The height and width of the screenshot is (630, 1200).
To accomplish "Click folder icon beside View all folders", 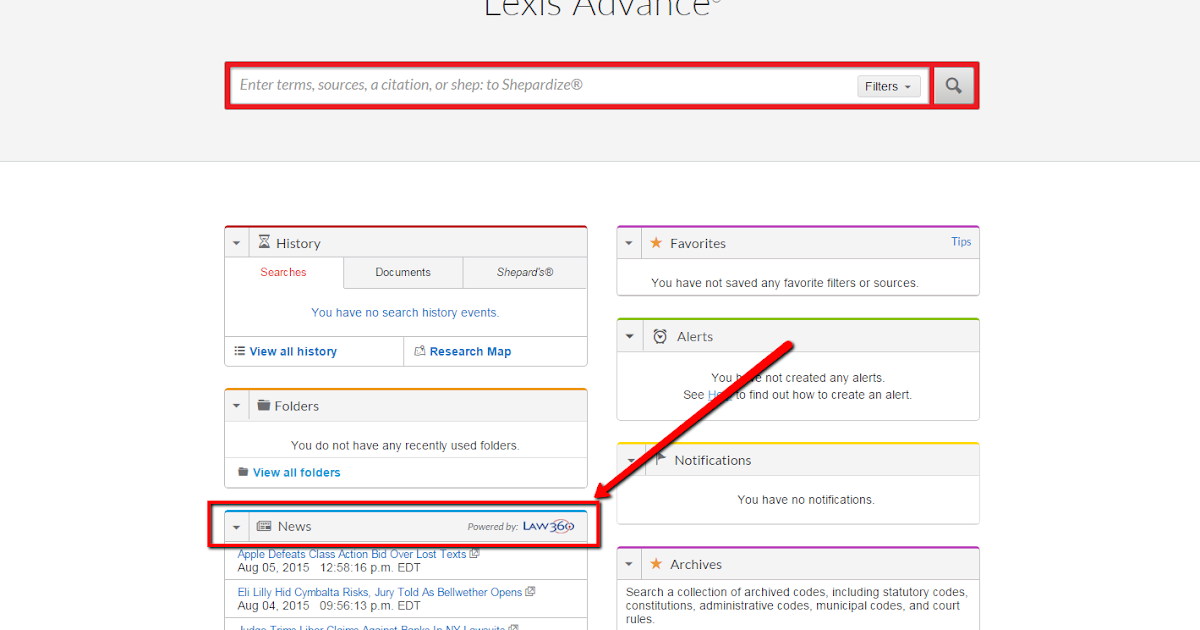I will [243, 472].
